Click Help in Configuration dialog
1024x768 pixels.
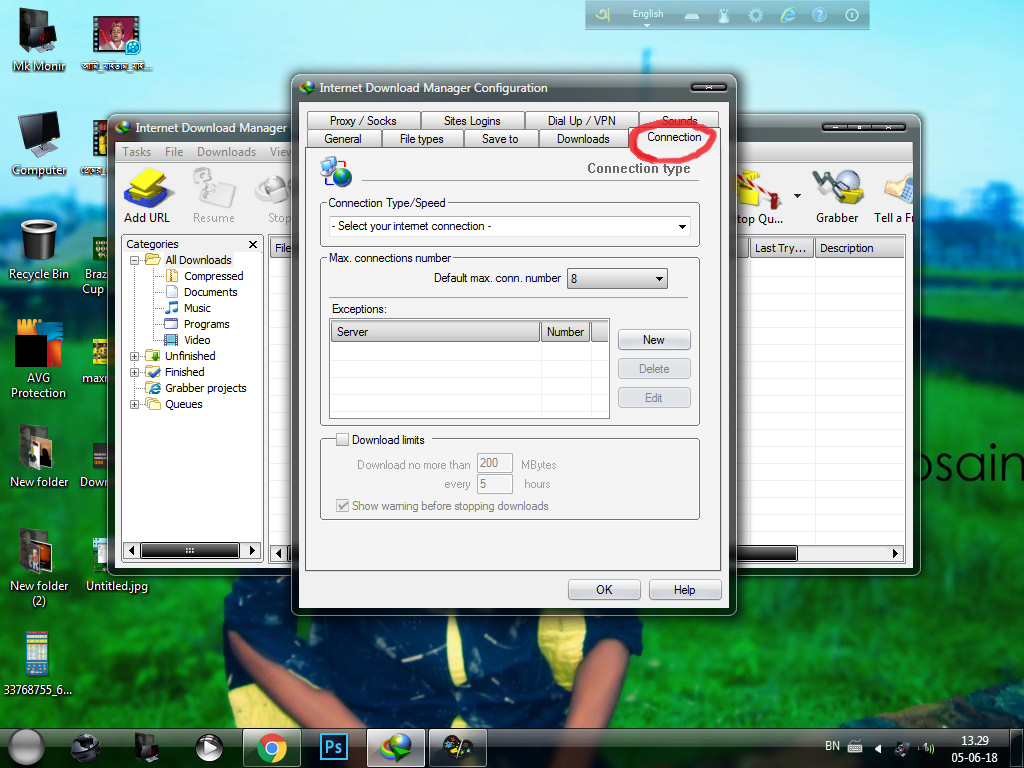pyautogui.click(x=684, y=590)
